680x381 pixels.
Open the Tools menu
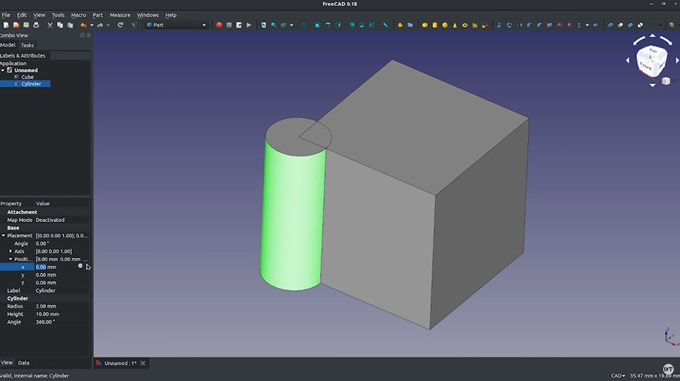pyautogui.click(x=58, y=15)
